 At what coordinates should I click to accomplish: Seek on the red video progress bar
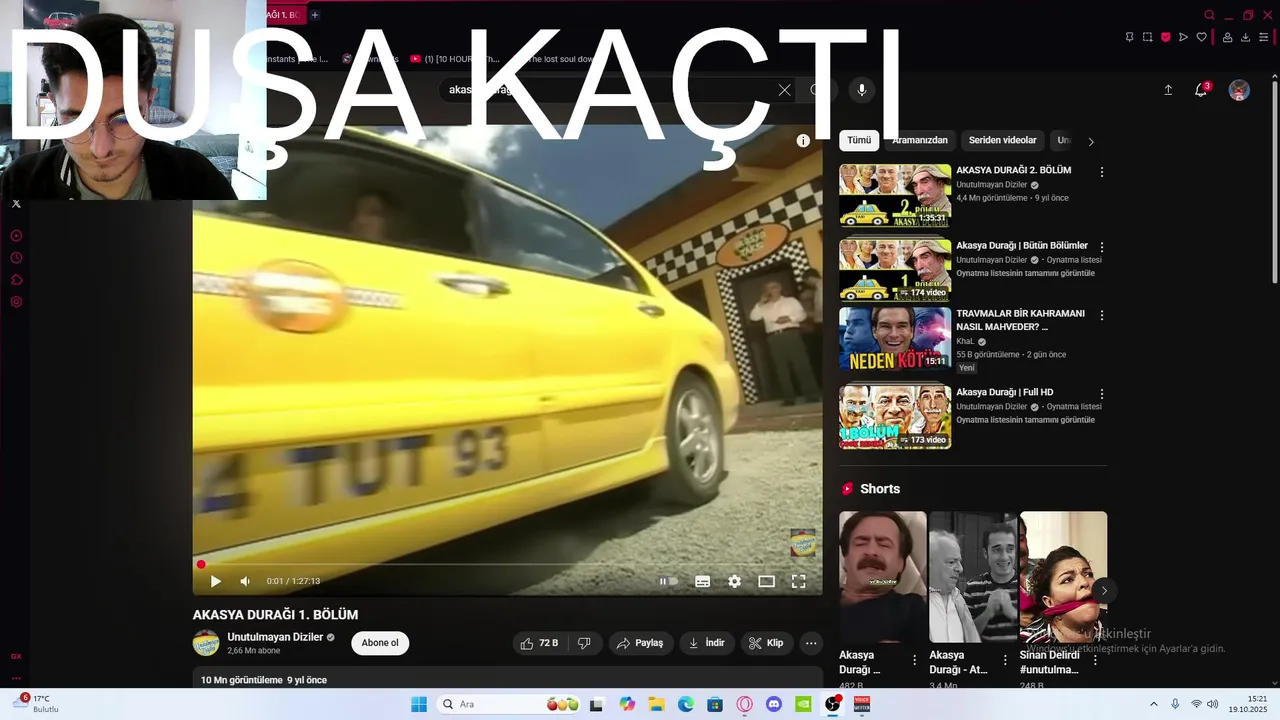coord(508,564)
